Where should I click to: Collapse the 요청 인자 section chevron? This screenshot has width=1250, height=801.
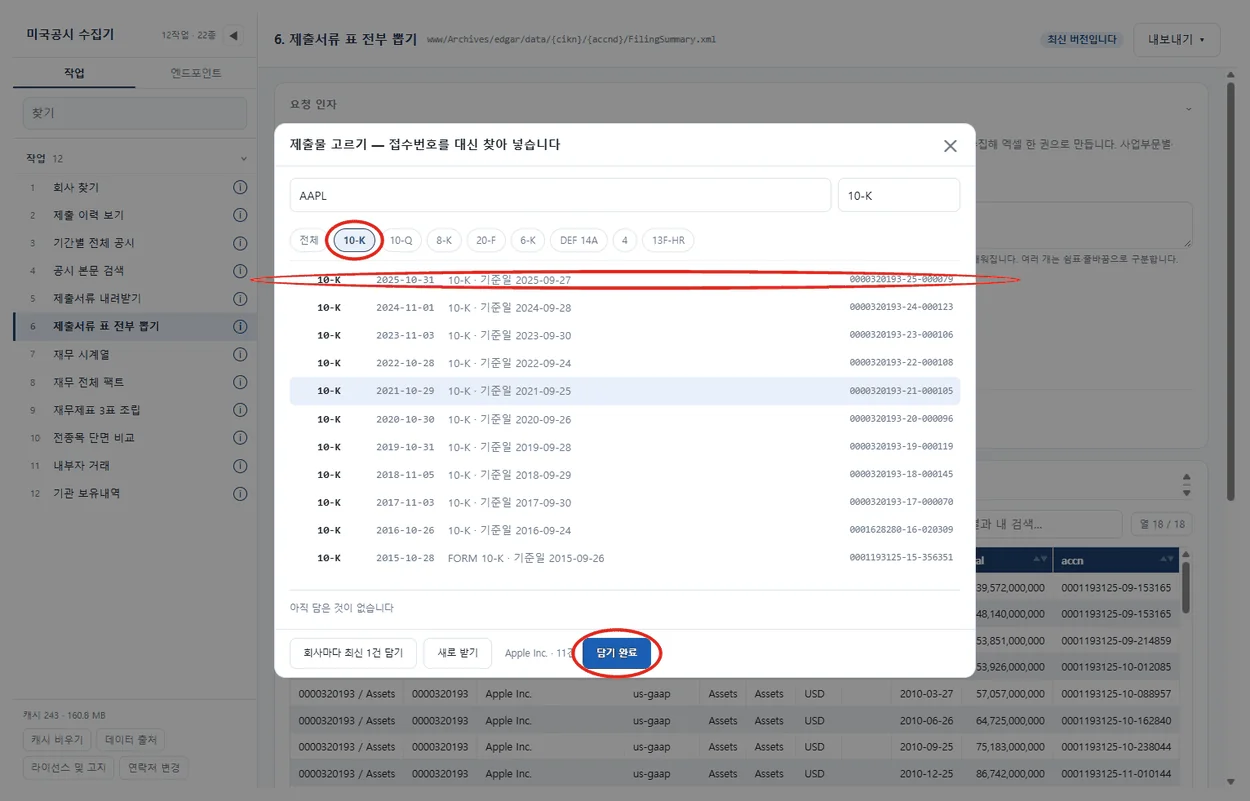pos(1189,108)
